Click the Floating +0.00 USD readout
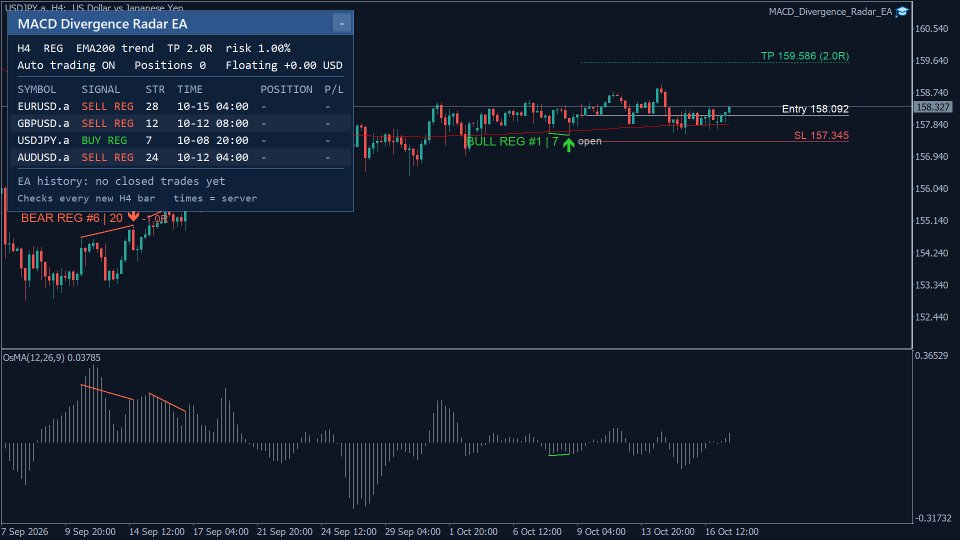 tap(284, 66)
